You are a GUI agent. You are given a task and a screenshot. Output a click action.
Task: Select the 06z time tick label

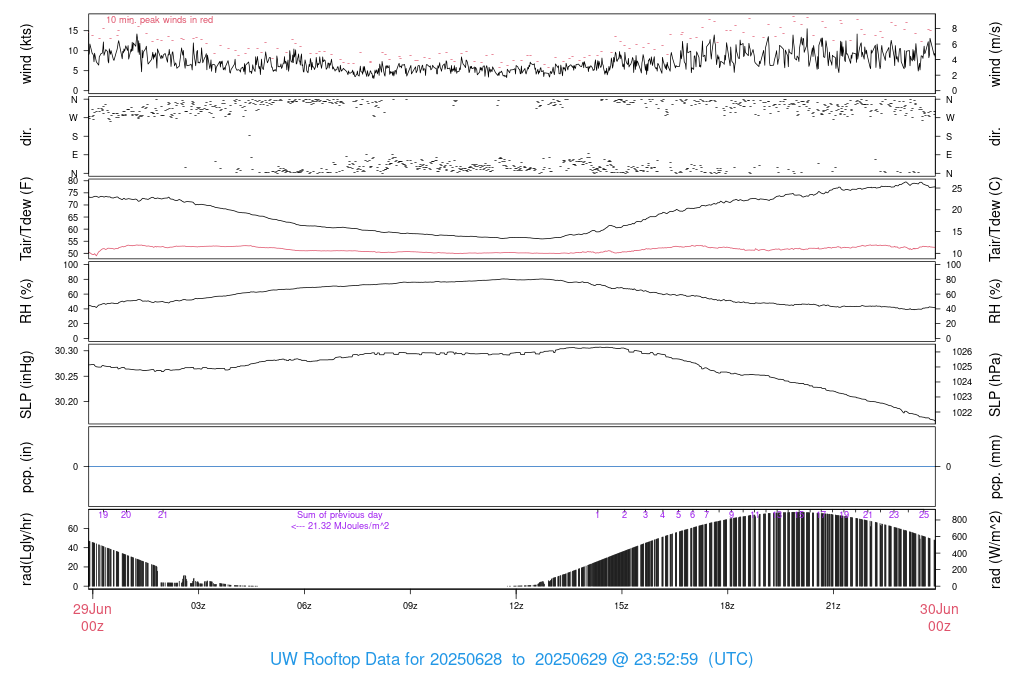pyautogui.click(x=304, y=606)
